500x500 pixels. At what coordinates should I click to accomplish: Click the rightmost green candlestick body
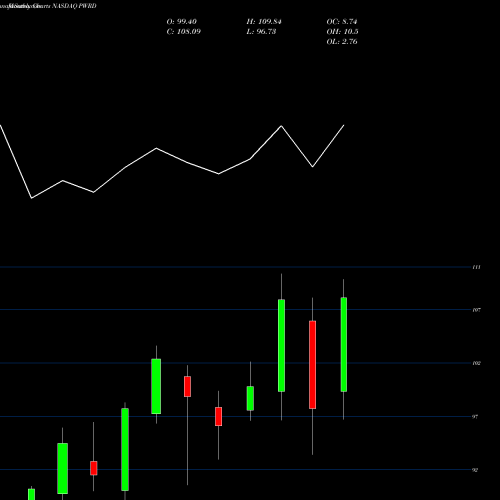(344, 344)
